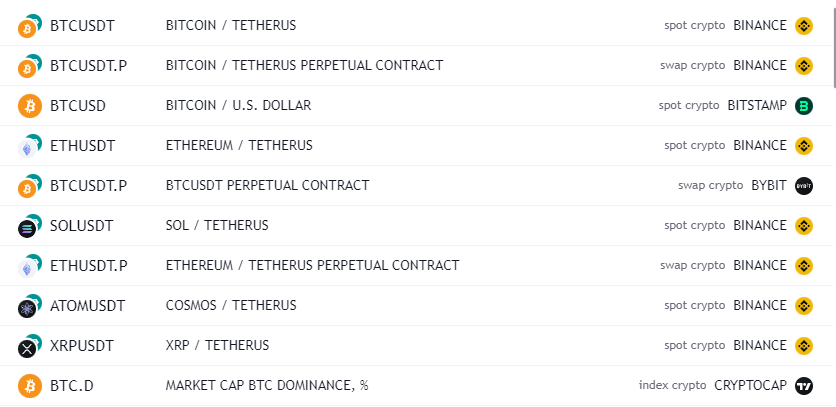Pick BTCUSDT PERPETUAL CONTRACT on Bybit
836x407 pixels.
[x=267, y=185]
